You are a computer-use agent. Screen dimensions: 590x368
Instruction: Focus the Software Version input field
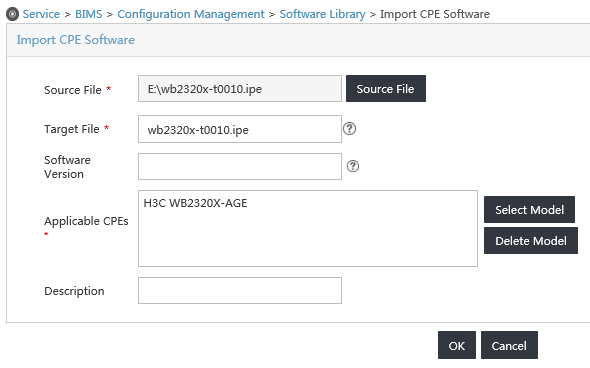(240, 166)
